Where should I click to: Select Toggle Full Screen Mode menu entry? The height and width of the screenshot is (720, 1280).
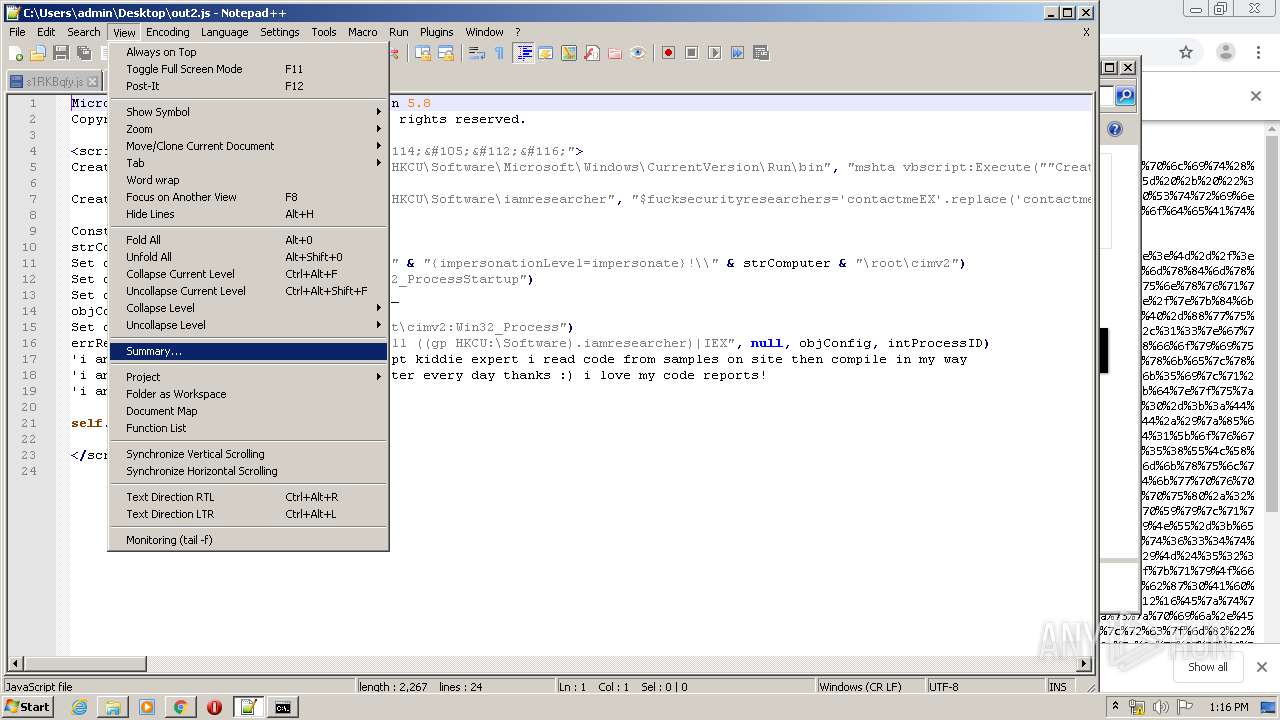[248, 69]
